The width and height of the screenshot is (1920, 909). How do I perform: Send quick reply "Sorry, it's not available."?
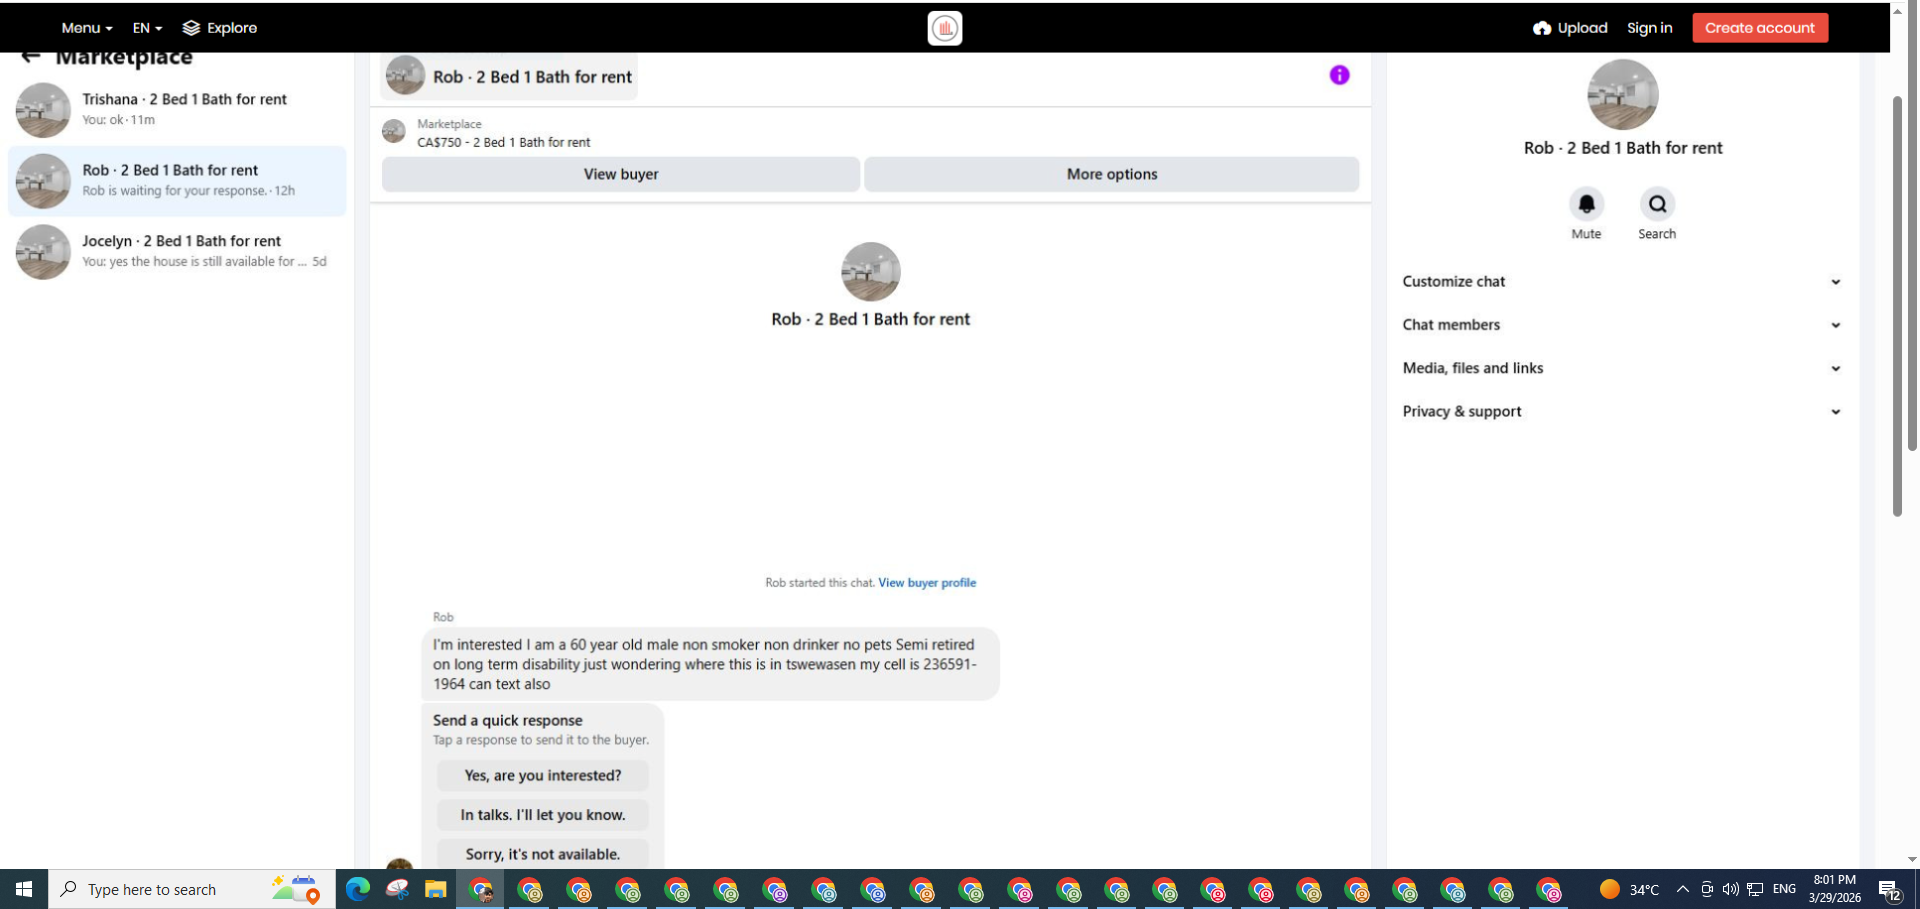(x=543, y=854)
